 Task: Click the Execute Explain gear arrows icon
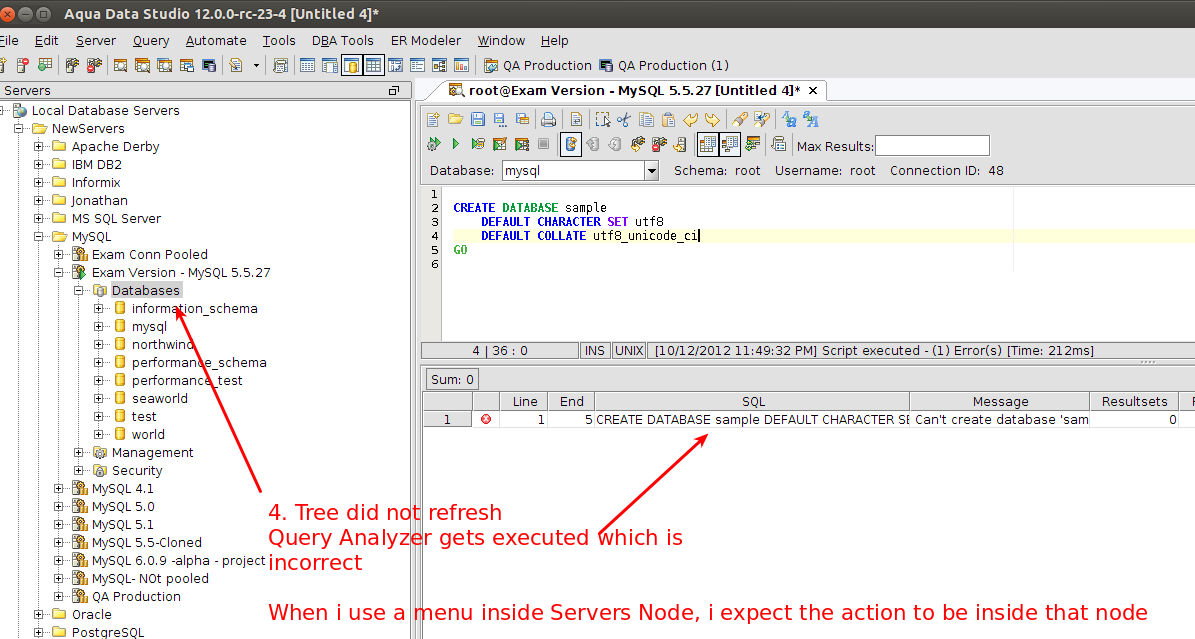pos(434,144)
